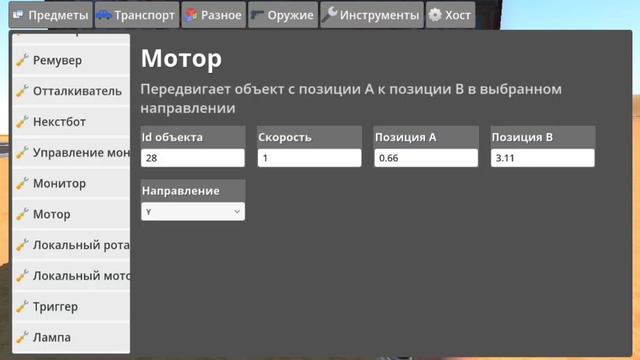Click the Мотор heading text
Image resolution: width=640 pixels, height=360 pixels.
[x=181, y=58]
